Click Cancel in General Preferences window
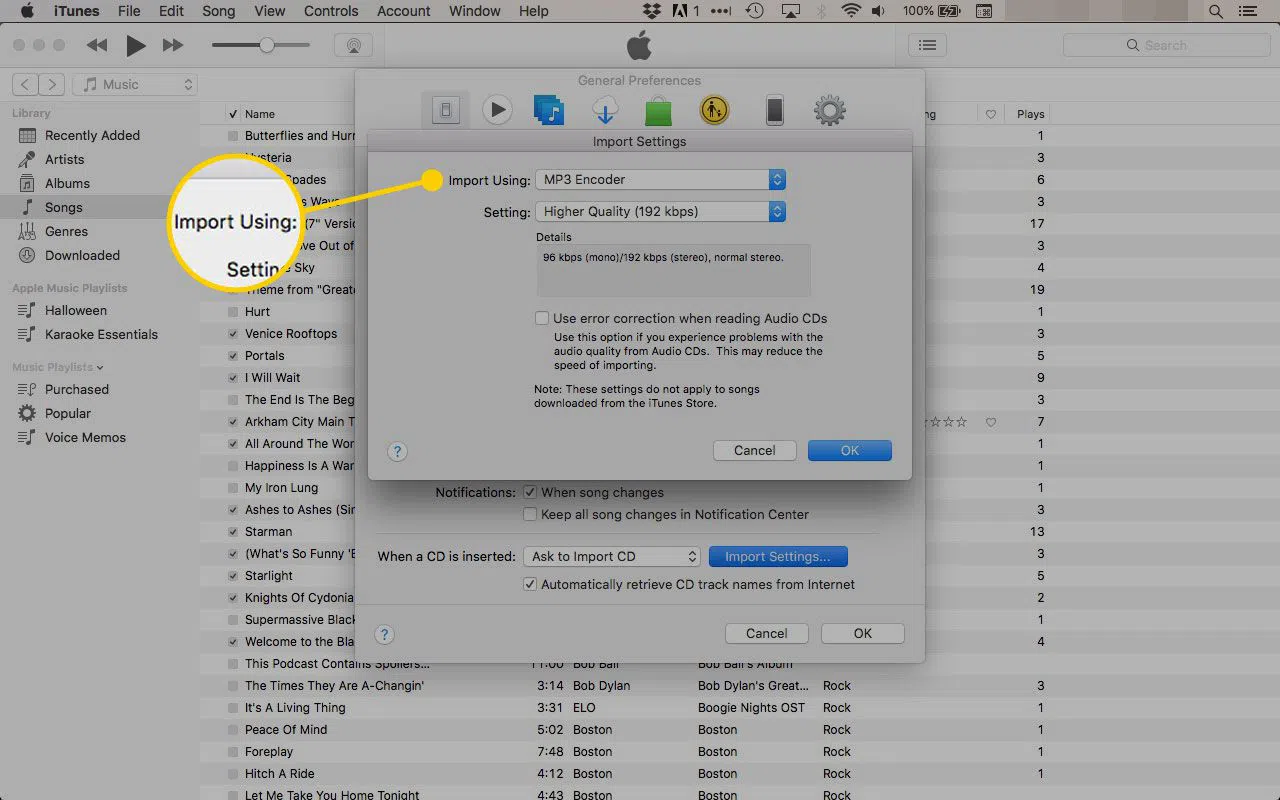 [767, 634]
